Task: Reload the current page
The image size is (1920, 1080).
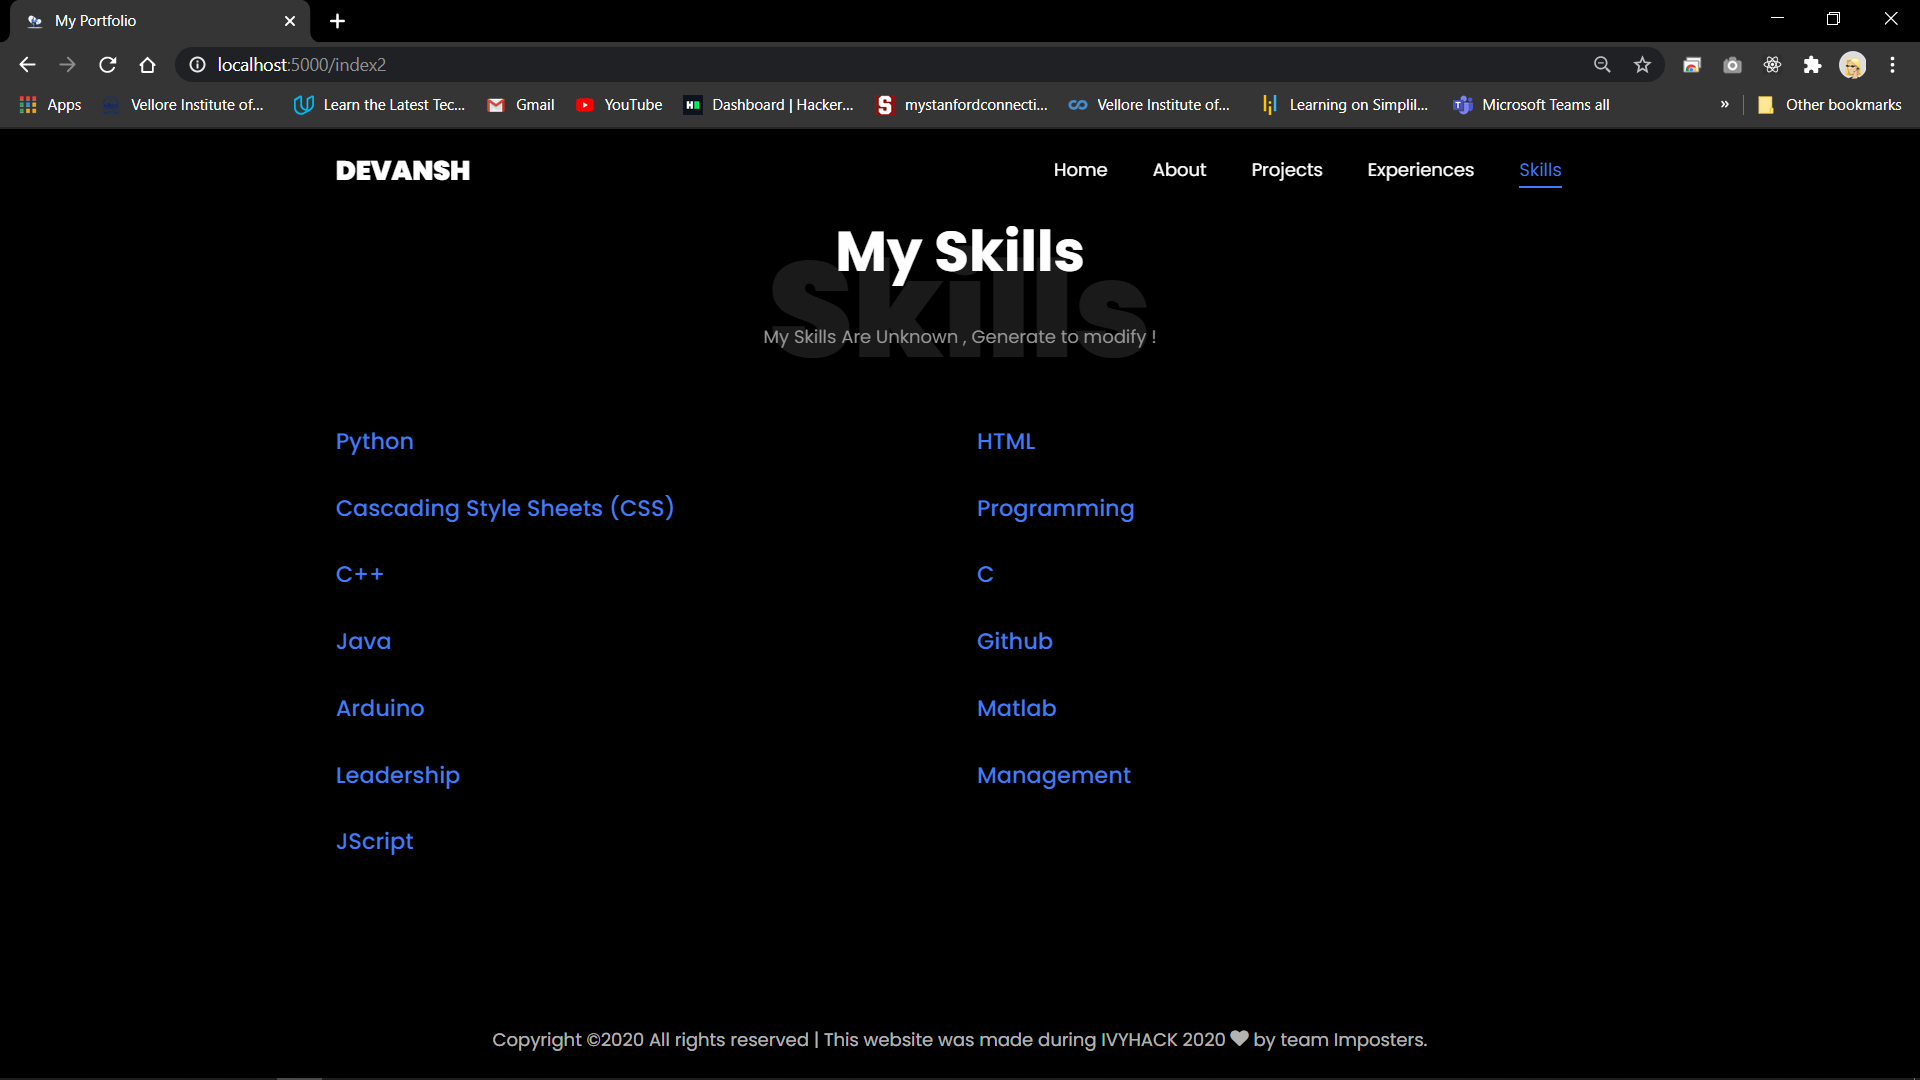Action: click(x=108, y=65)
